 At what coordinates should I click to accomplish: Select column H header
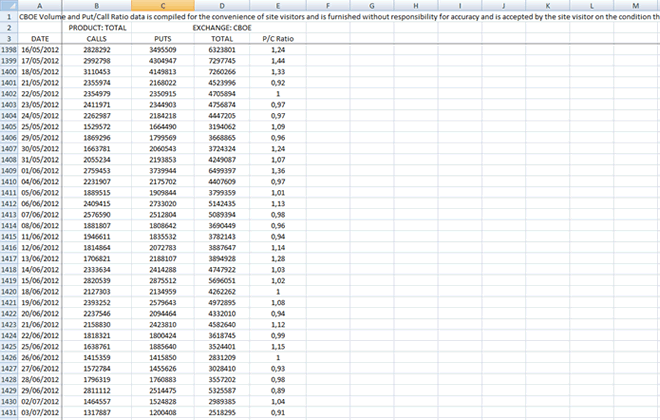pyautogui.click(x=415, y=5)
